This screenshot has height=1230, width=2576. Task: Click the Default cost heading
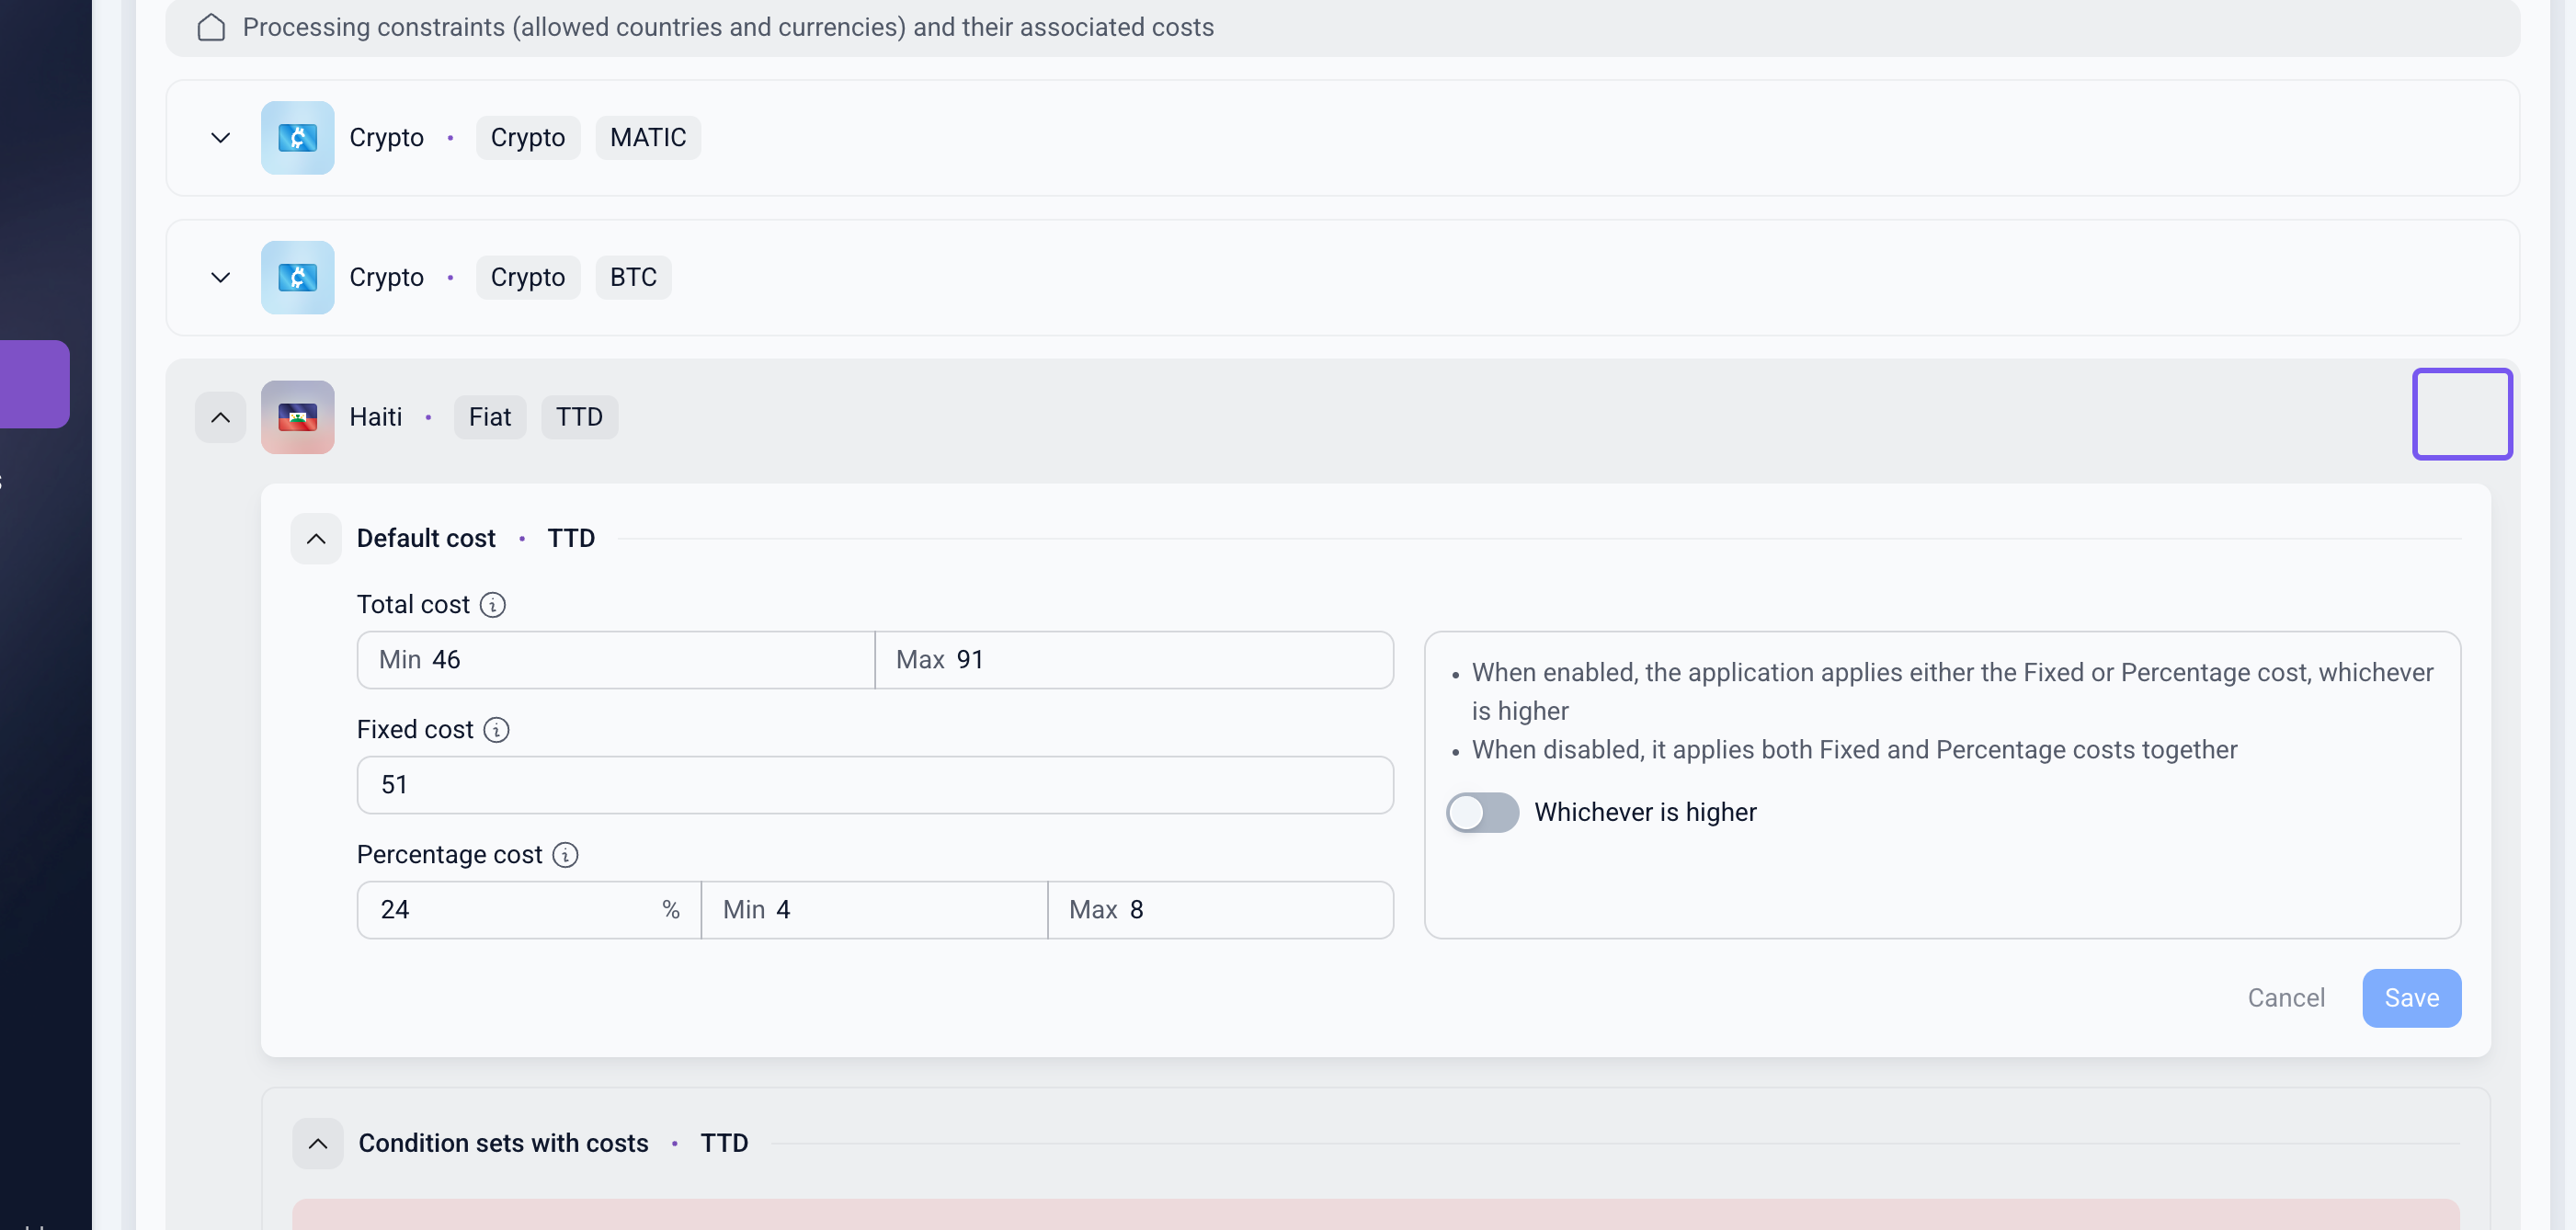click(x=426, y=539)
